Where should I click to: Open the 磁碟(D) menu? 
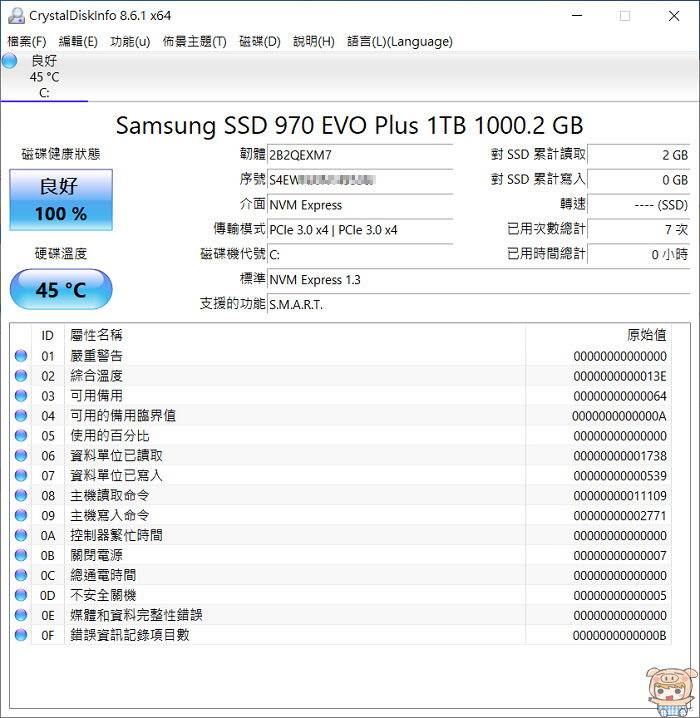[260, 42]
